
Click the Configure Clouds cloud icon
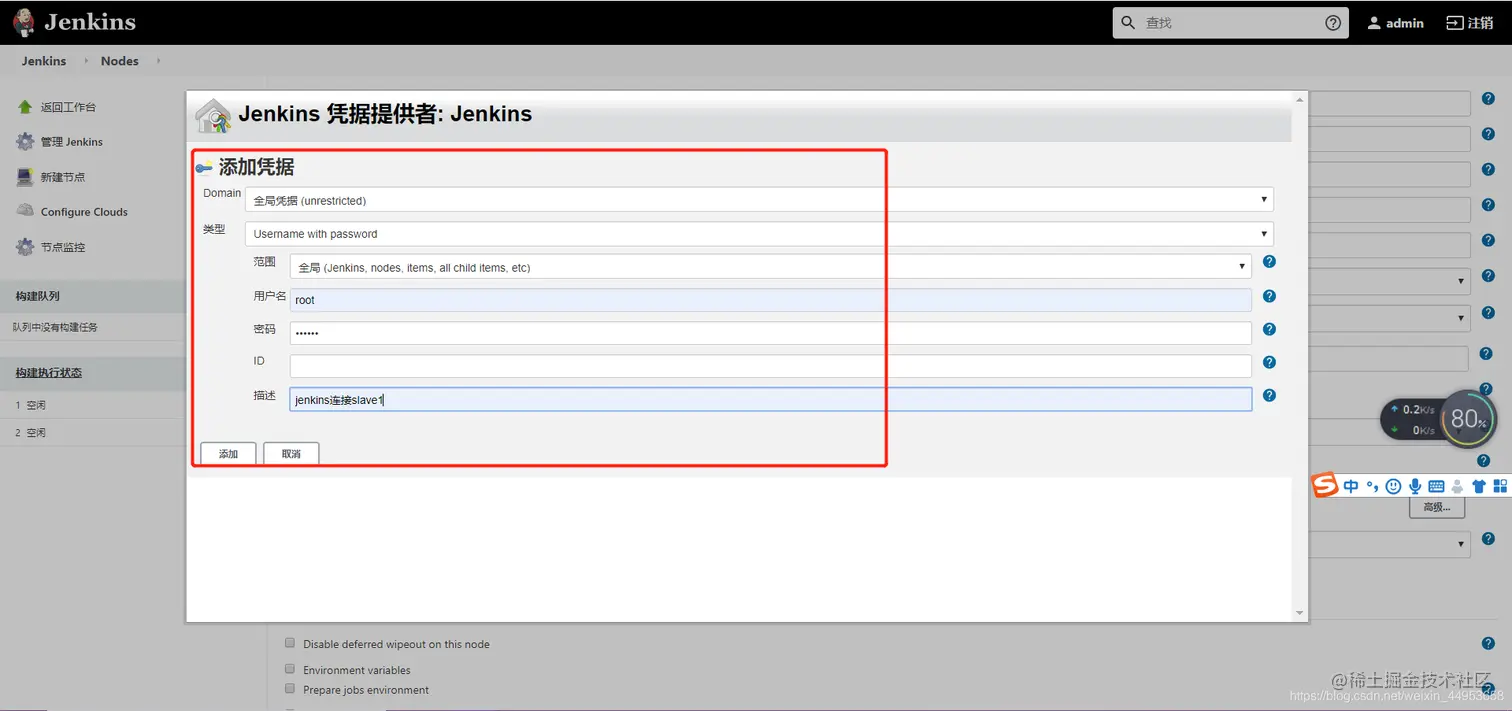(x=25, y=211)
